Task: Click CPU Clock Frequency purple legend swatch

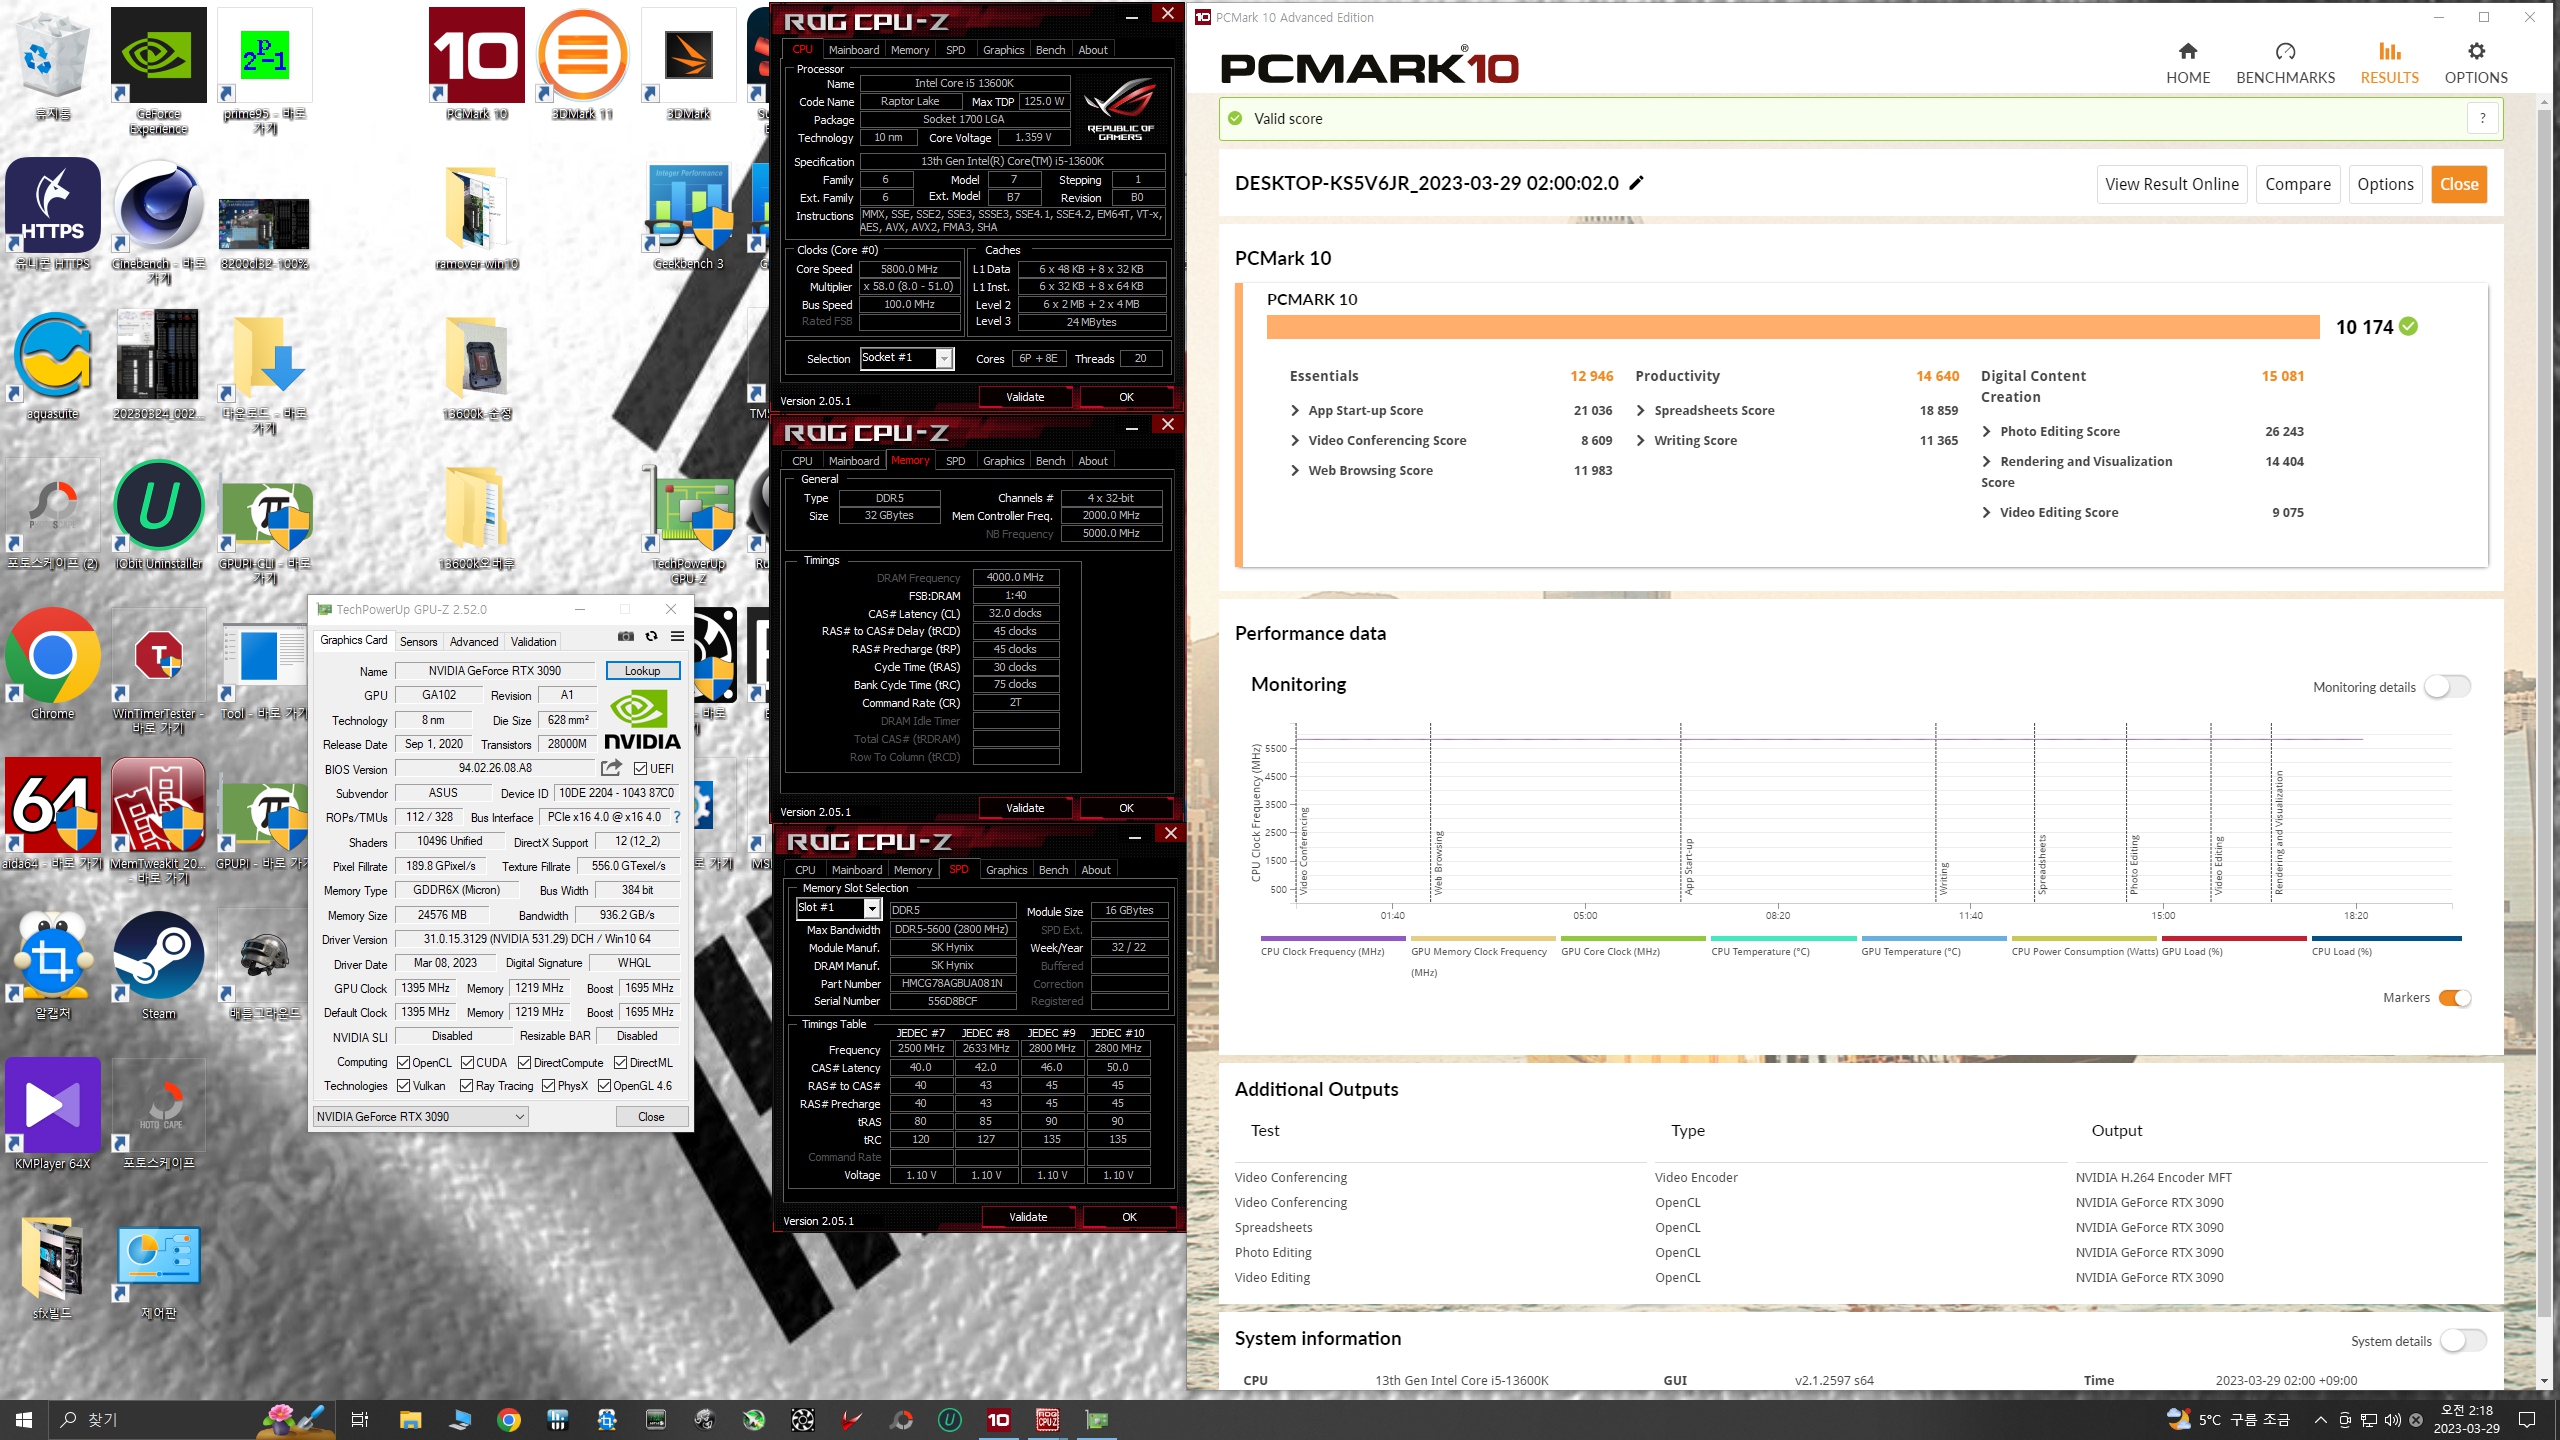Action: click(x=1333, y=938)
